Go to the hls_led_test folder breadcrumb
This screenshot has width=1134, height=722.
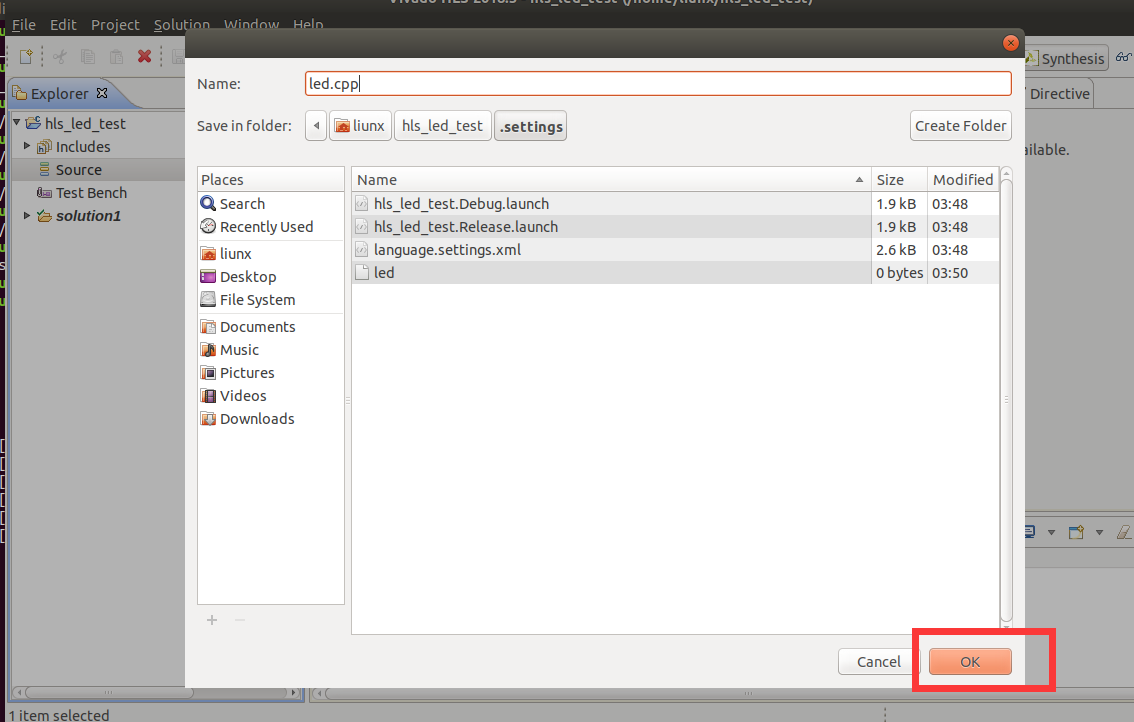[x=443, y=126]
